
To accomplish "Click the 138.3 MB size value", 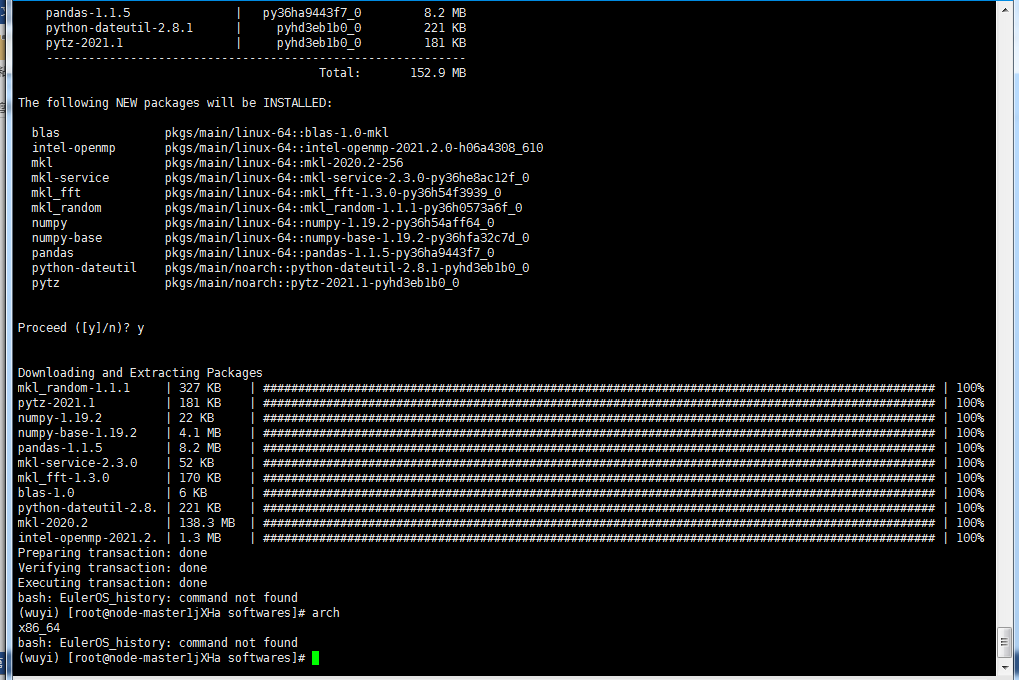I will tap(207, 523).
